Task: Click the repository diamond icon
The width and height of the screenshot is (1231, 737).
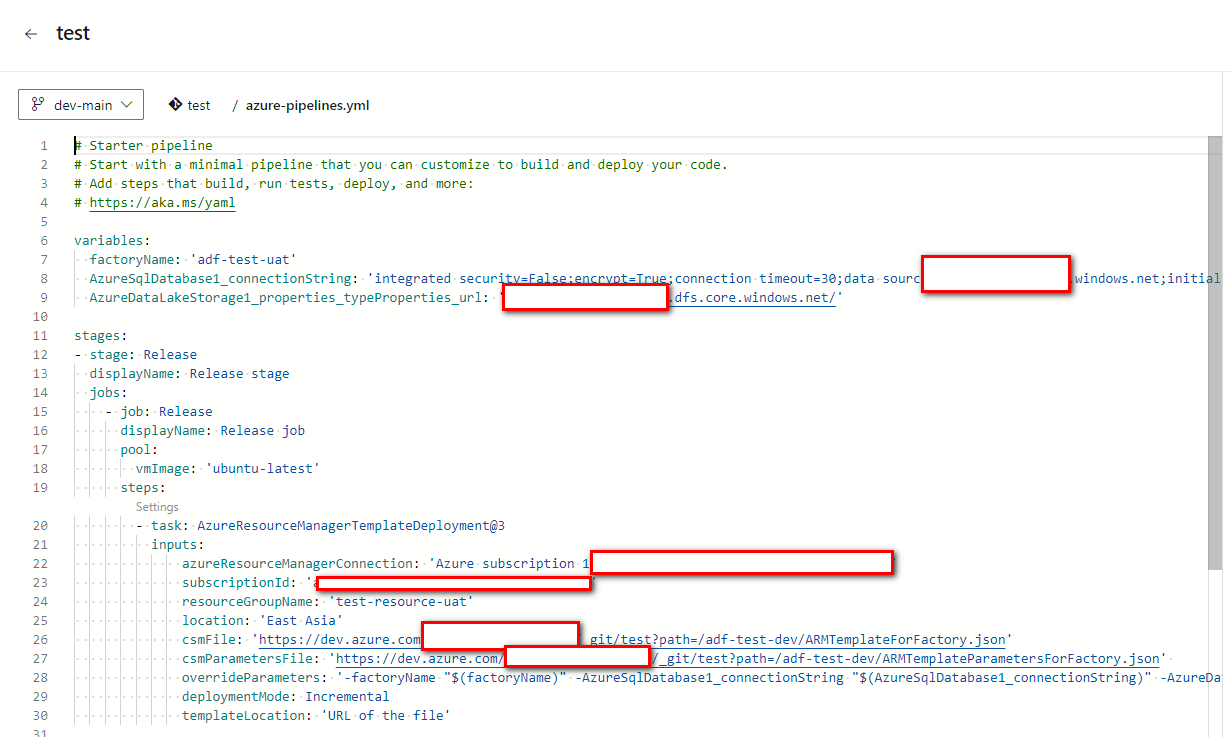Action: (175, 104)
